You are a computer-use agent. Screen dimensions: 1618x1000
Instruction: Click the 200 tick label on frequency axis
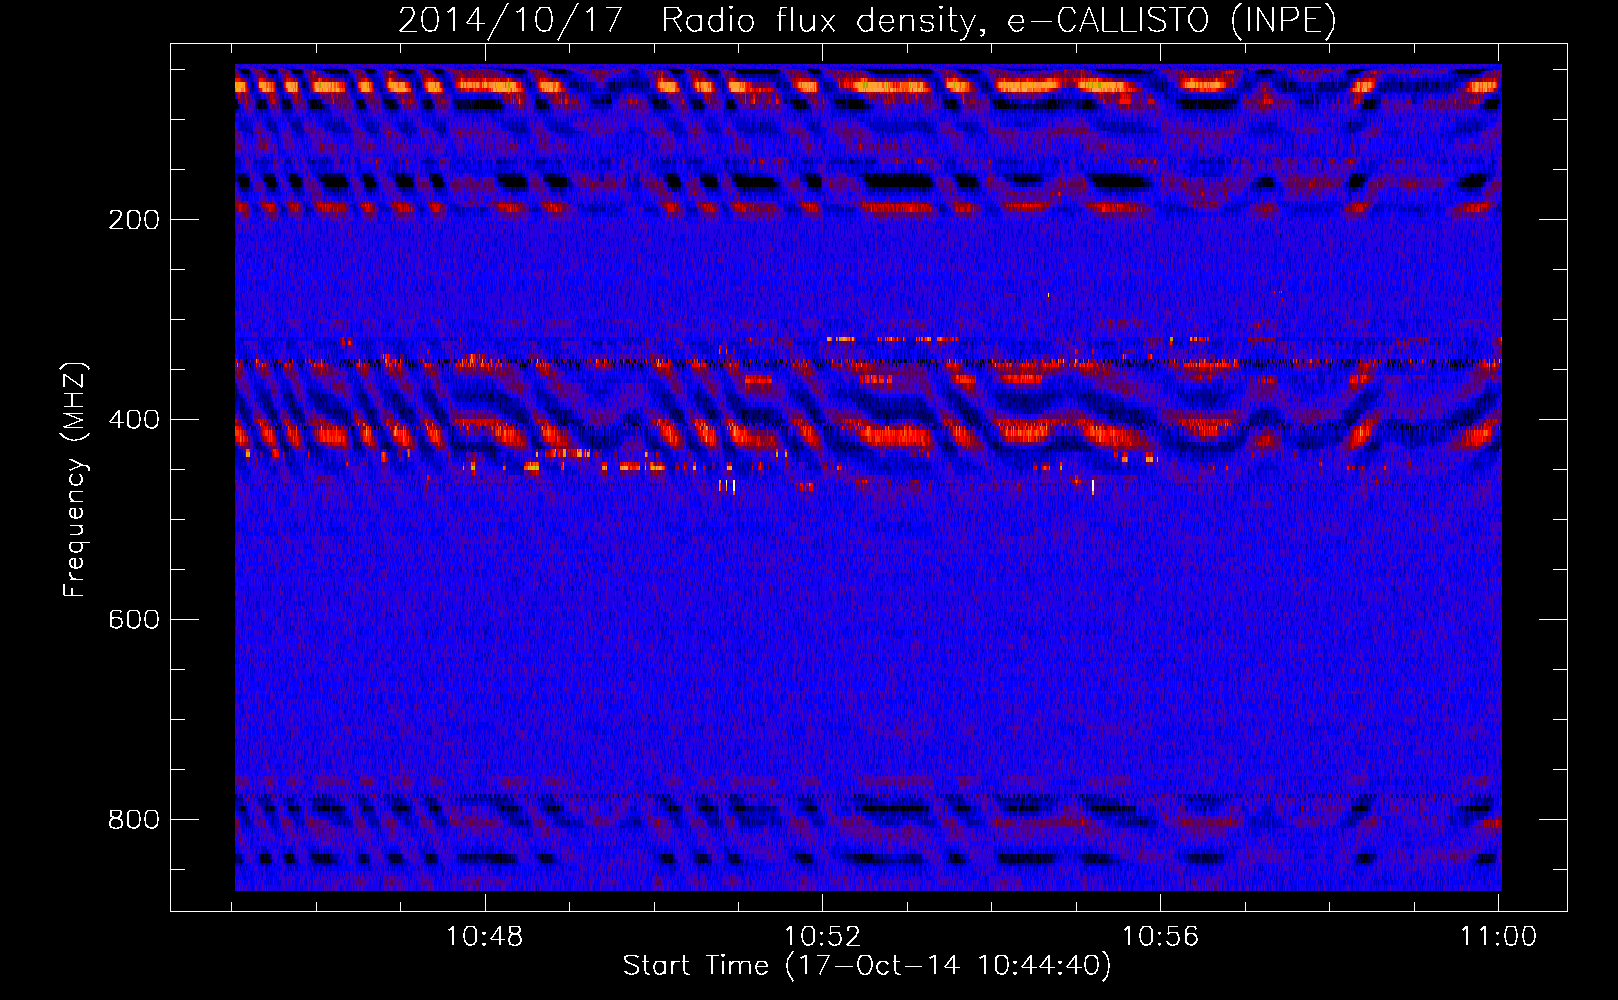click(x=134, y=220)
